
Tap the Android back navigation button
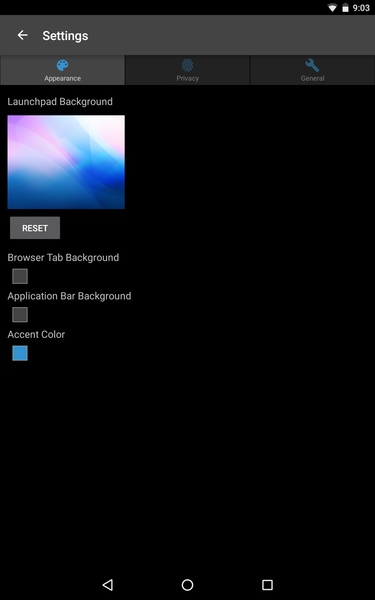click(x=108, y=585)
